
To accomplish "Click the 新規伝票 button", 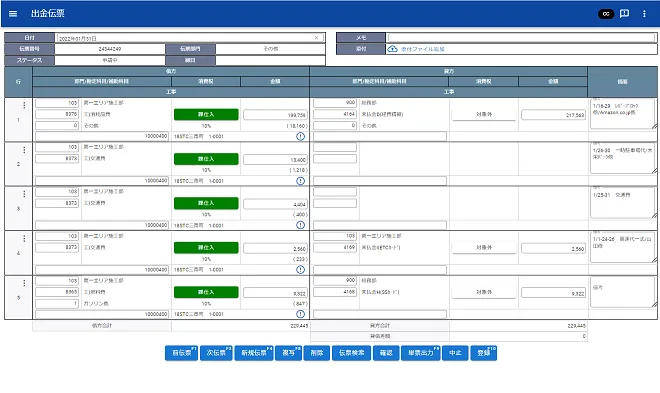I will point(254,353).
